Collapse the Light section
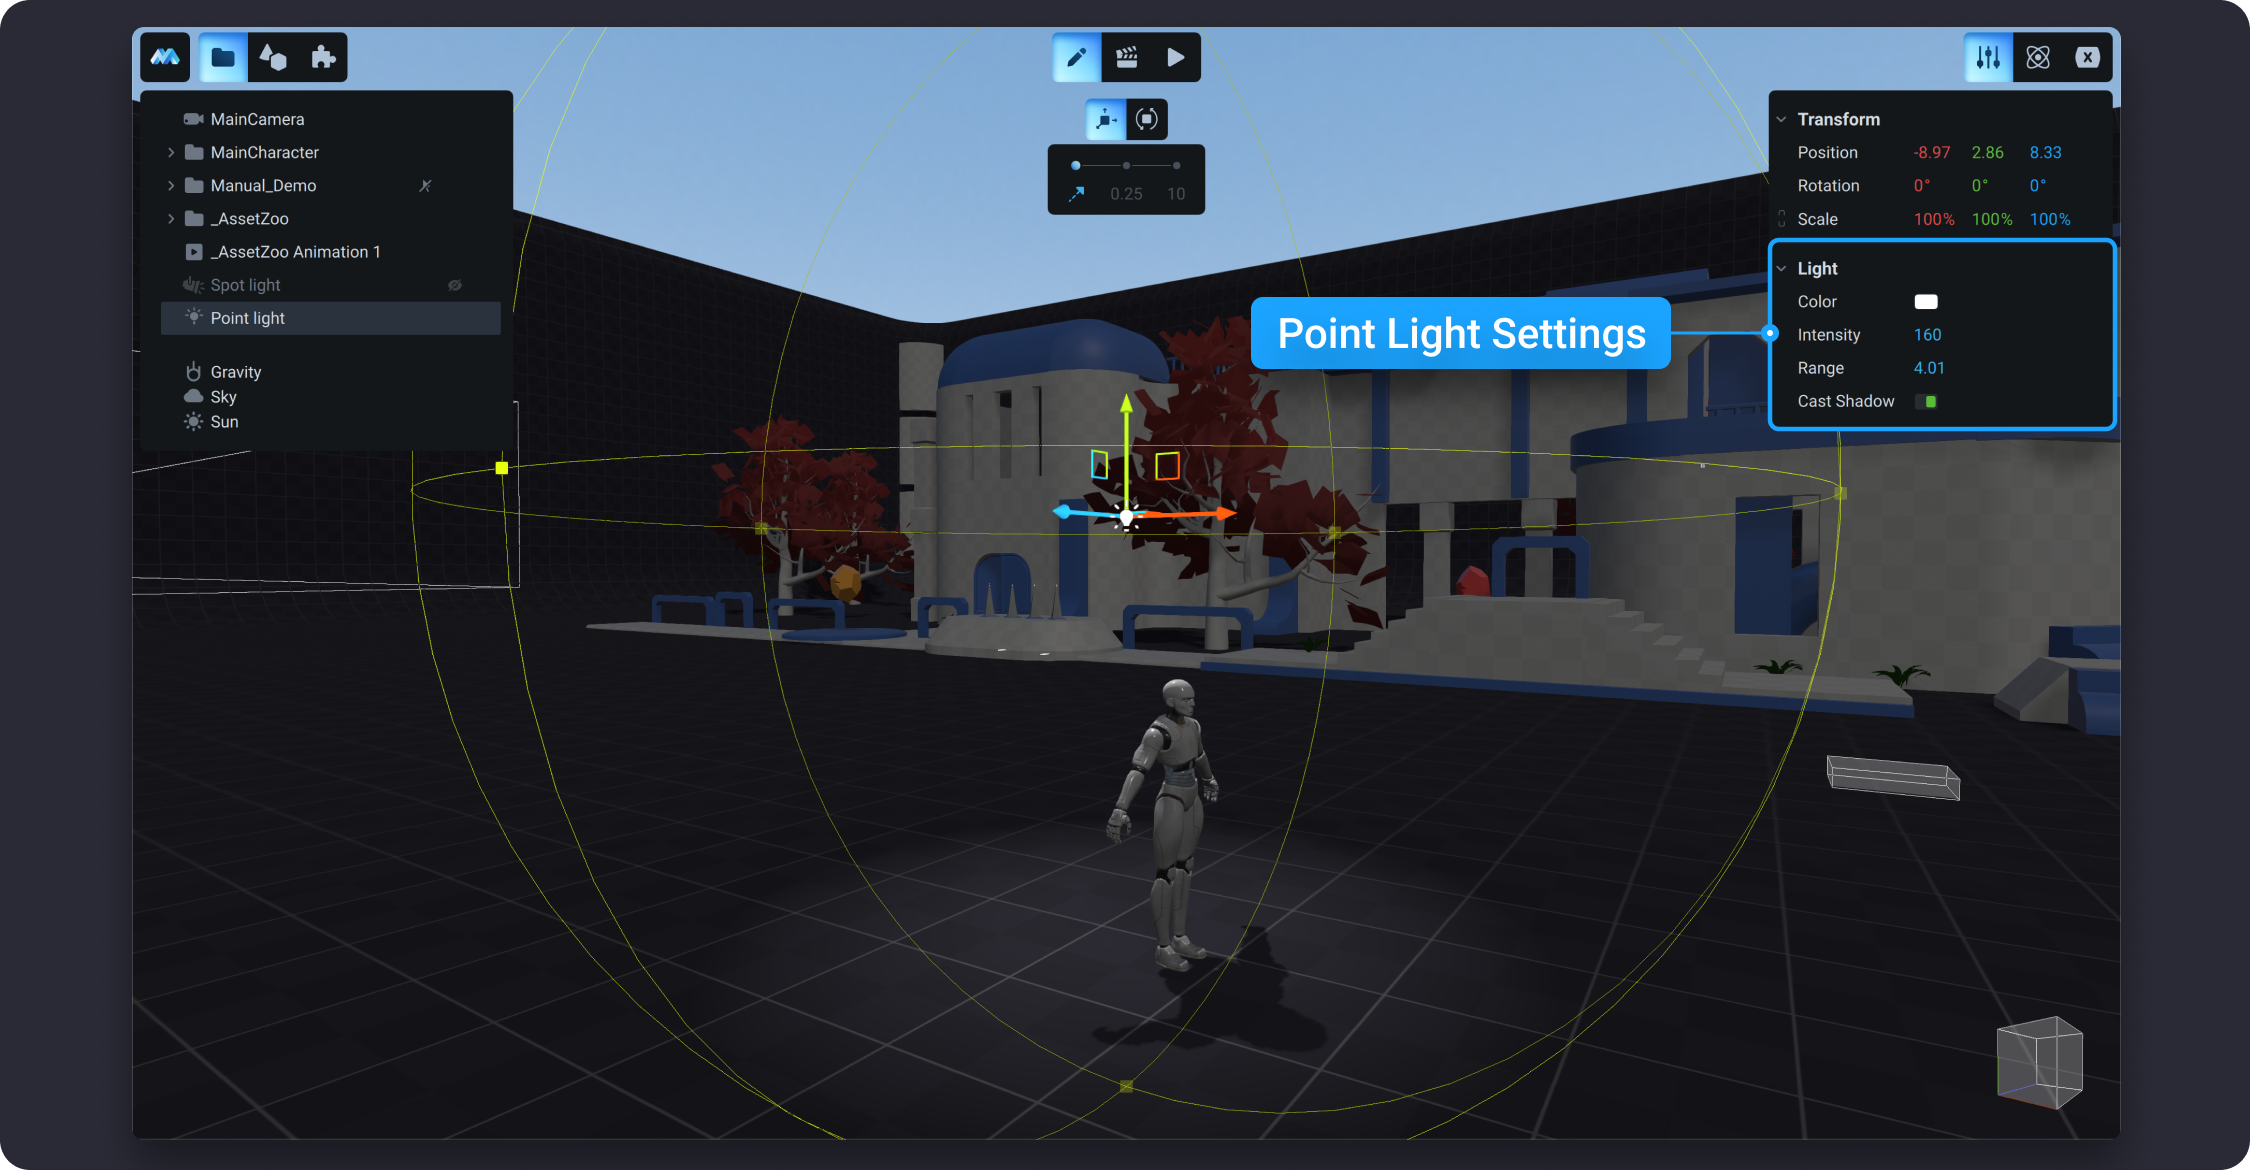 [1781, 268]
